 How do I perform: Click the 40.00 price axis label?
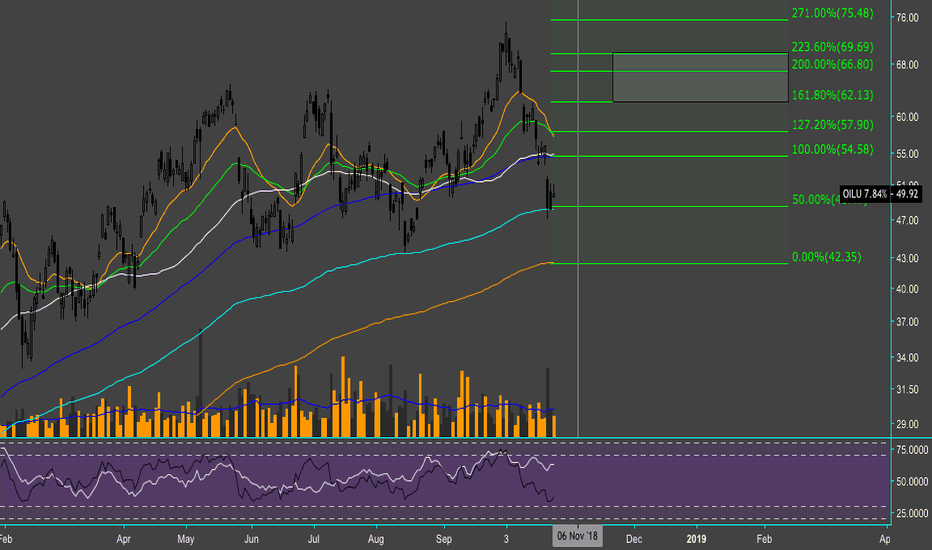coord(907,289)
